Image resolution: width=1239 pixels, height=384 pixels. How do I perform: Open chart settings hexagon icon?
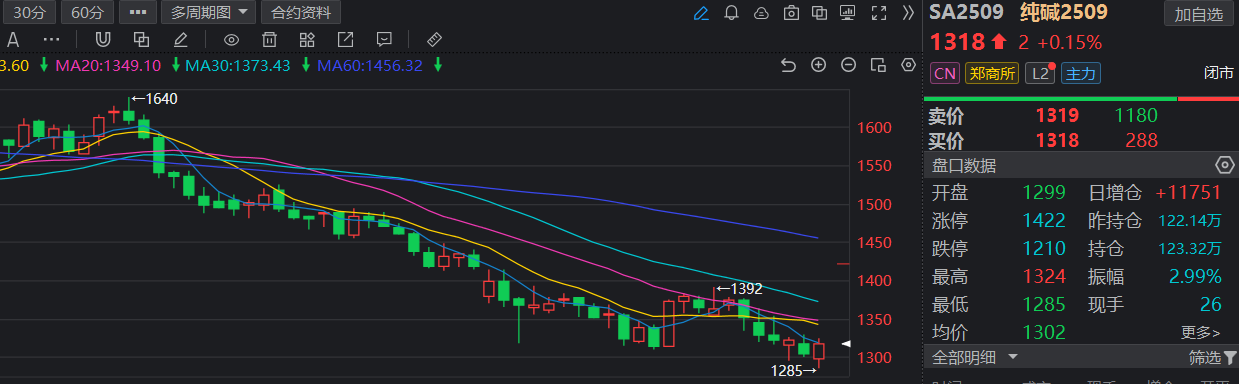click(908, 65)
